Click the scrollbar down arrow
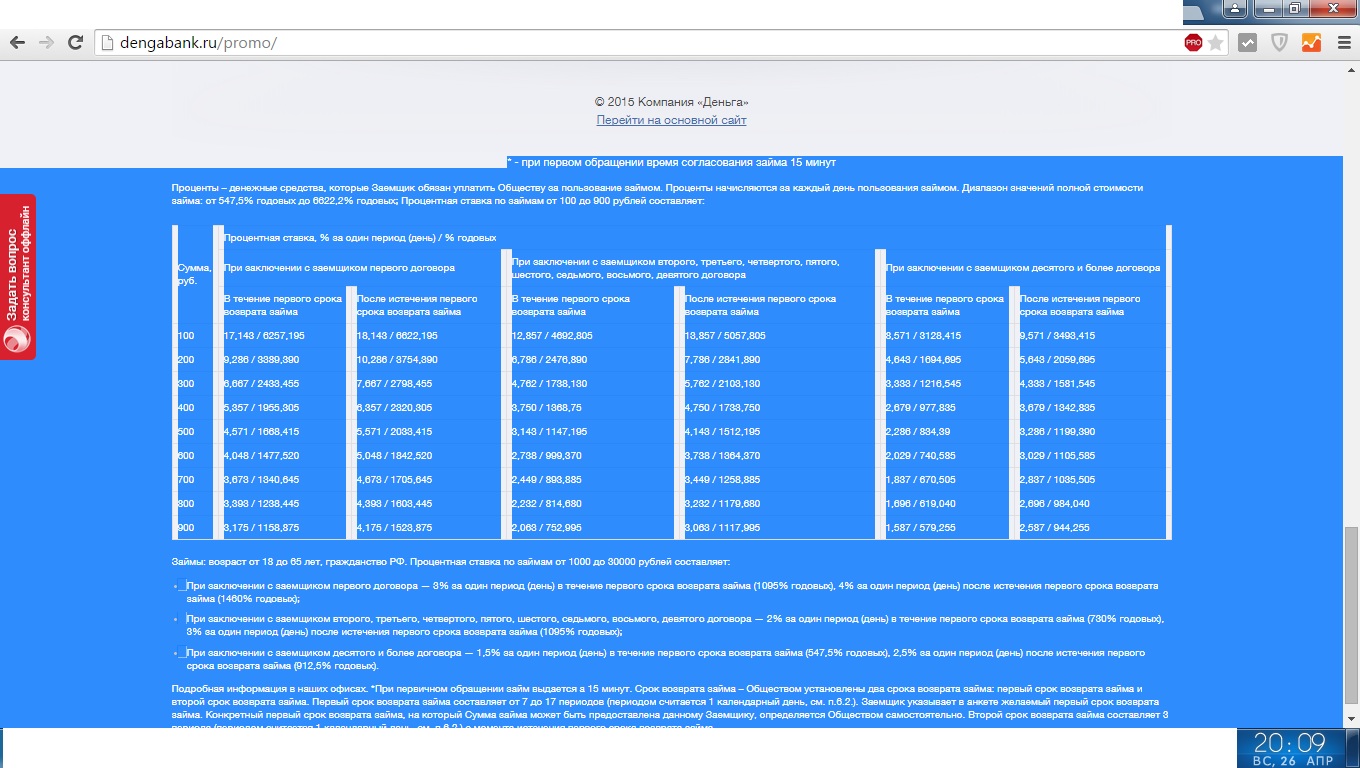1360x768 pixels. coord(1351,720)
